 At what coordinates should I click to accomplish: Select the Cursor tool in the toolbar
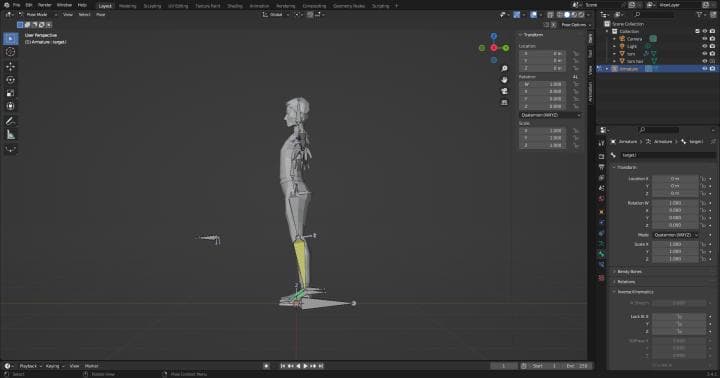tap(10, 52)
